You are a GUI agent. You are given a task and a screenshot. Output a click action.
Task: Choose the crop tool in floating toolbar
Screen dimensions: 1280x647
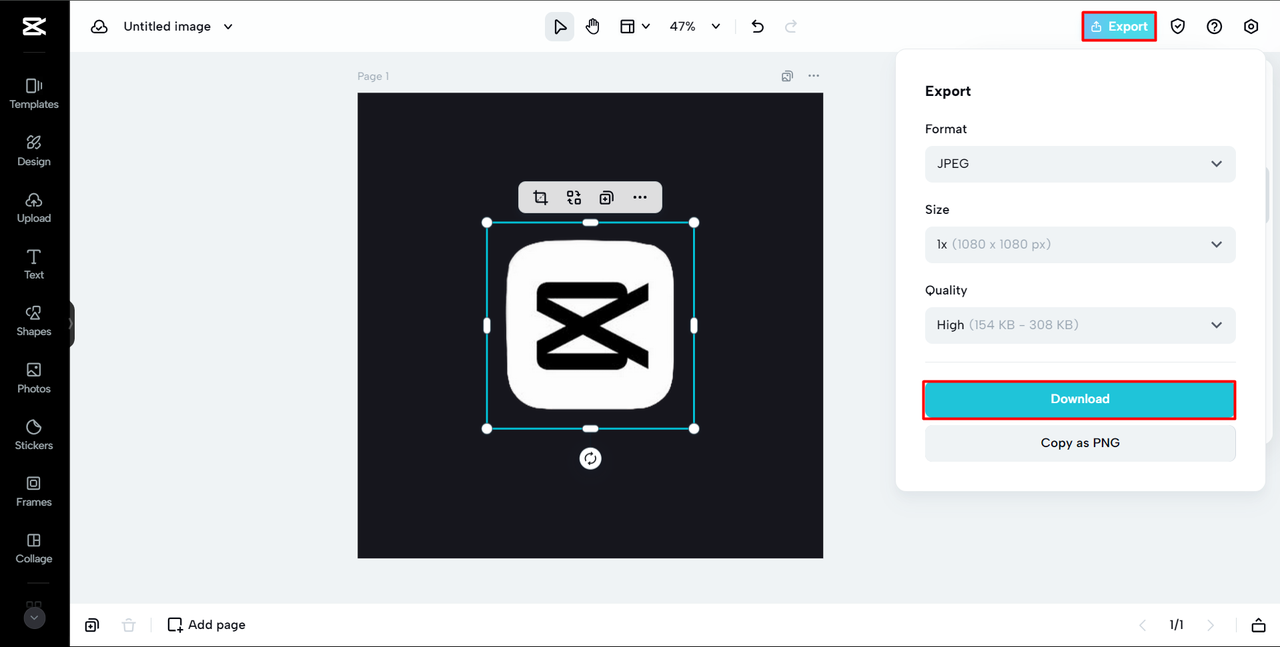(541, 198)
